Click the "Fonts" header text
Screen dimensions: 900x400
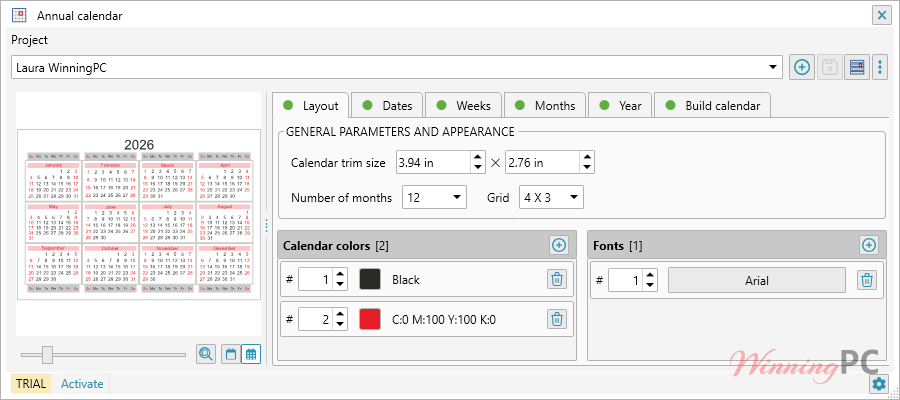coord(609,246)
